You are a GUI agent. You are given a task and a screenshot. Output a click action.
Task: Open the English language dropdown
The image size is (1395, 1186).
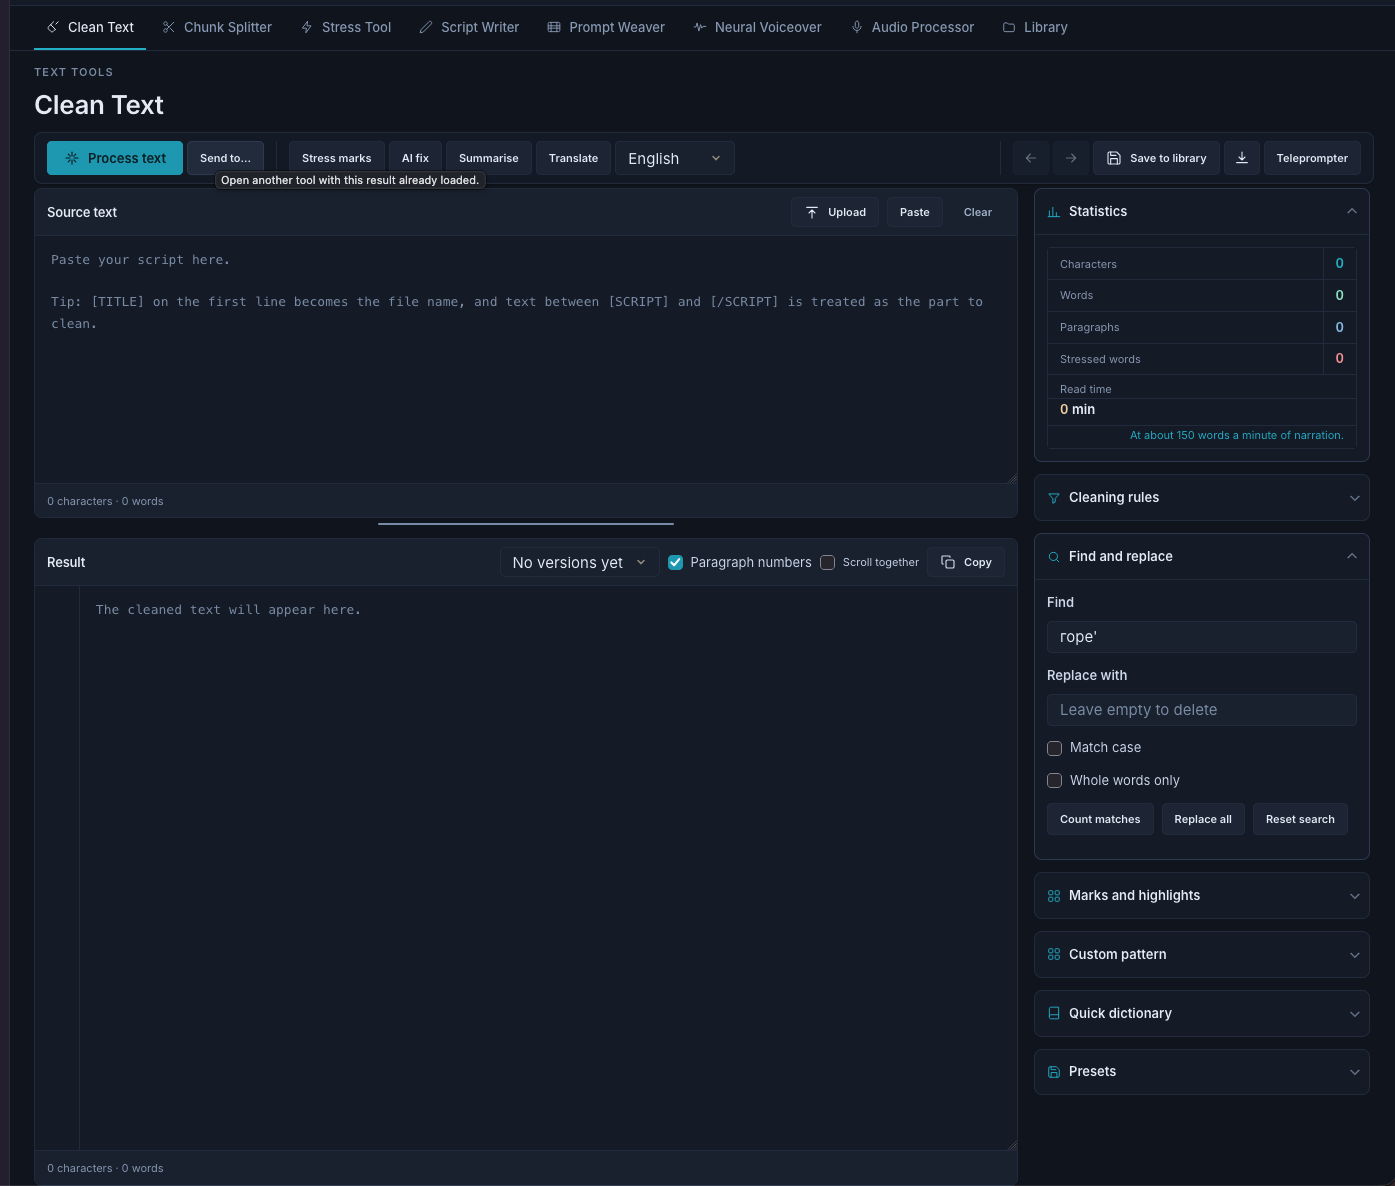click(675, 158)
